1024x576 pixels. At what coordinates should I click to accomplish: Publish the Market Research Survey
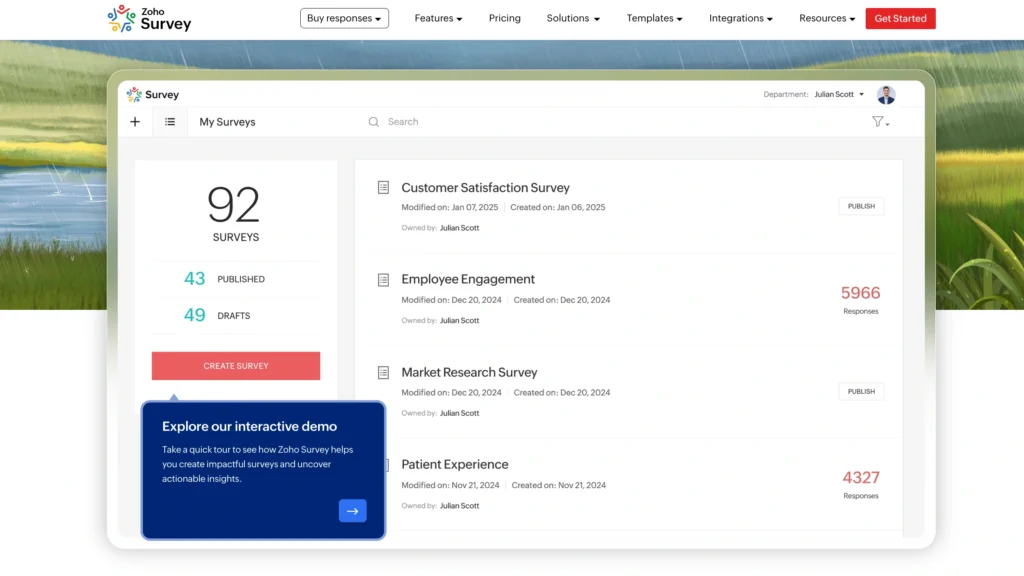tap(861, 392)
